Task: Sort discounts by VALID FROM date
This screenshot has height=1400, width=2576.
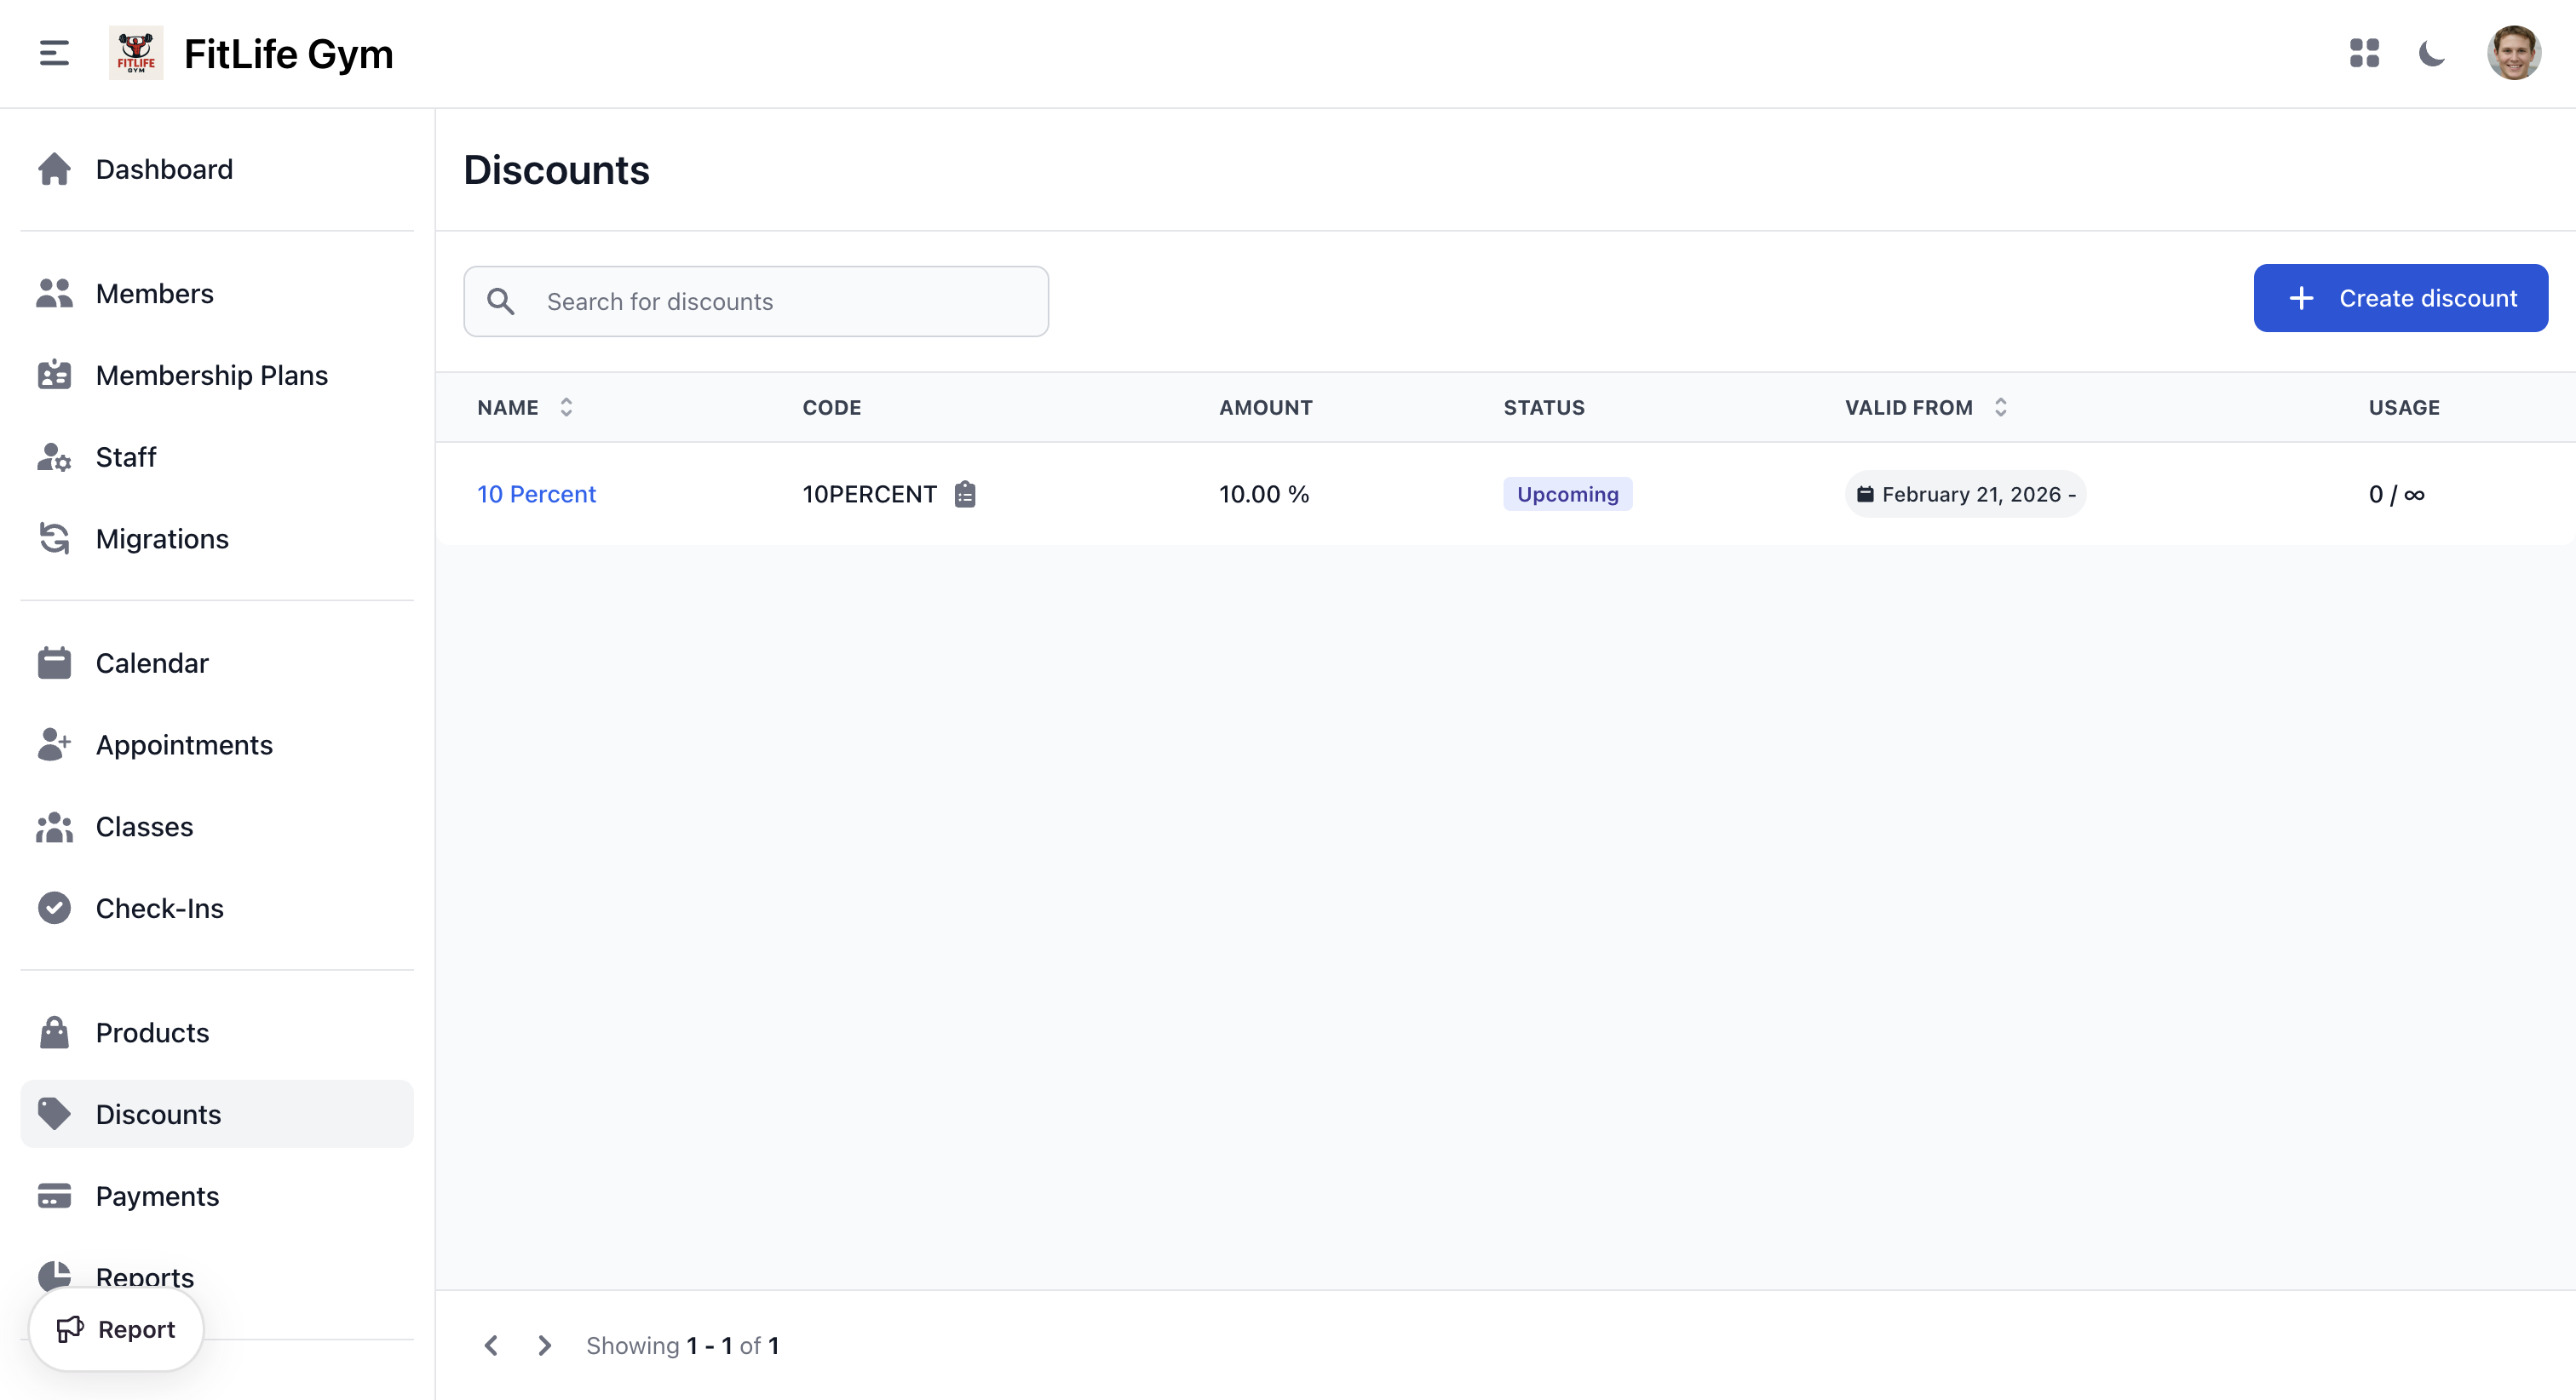Action: 2000,407
